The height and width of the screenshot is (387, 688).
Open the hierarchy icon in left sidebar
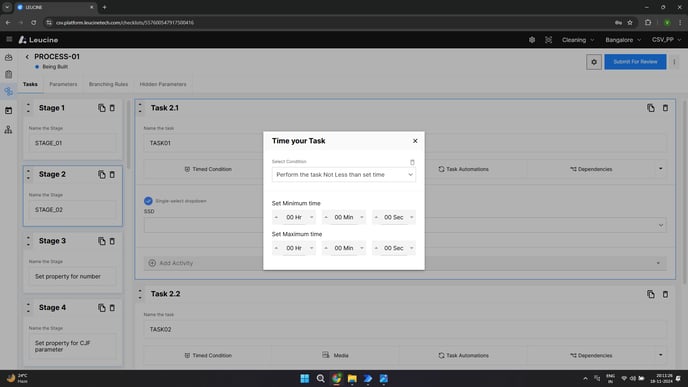(x=8, y=129)
